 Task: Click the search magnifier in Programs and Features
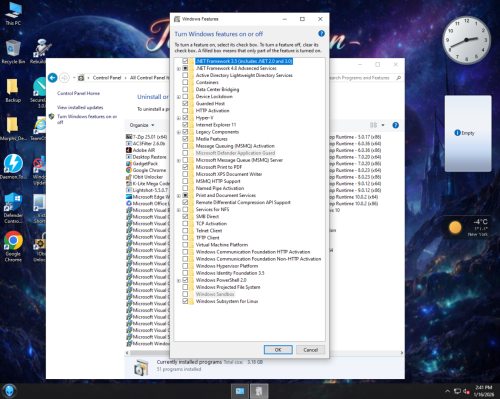[x=398, y=78]
